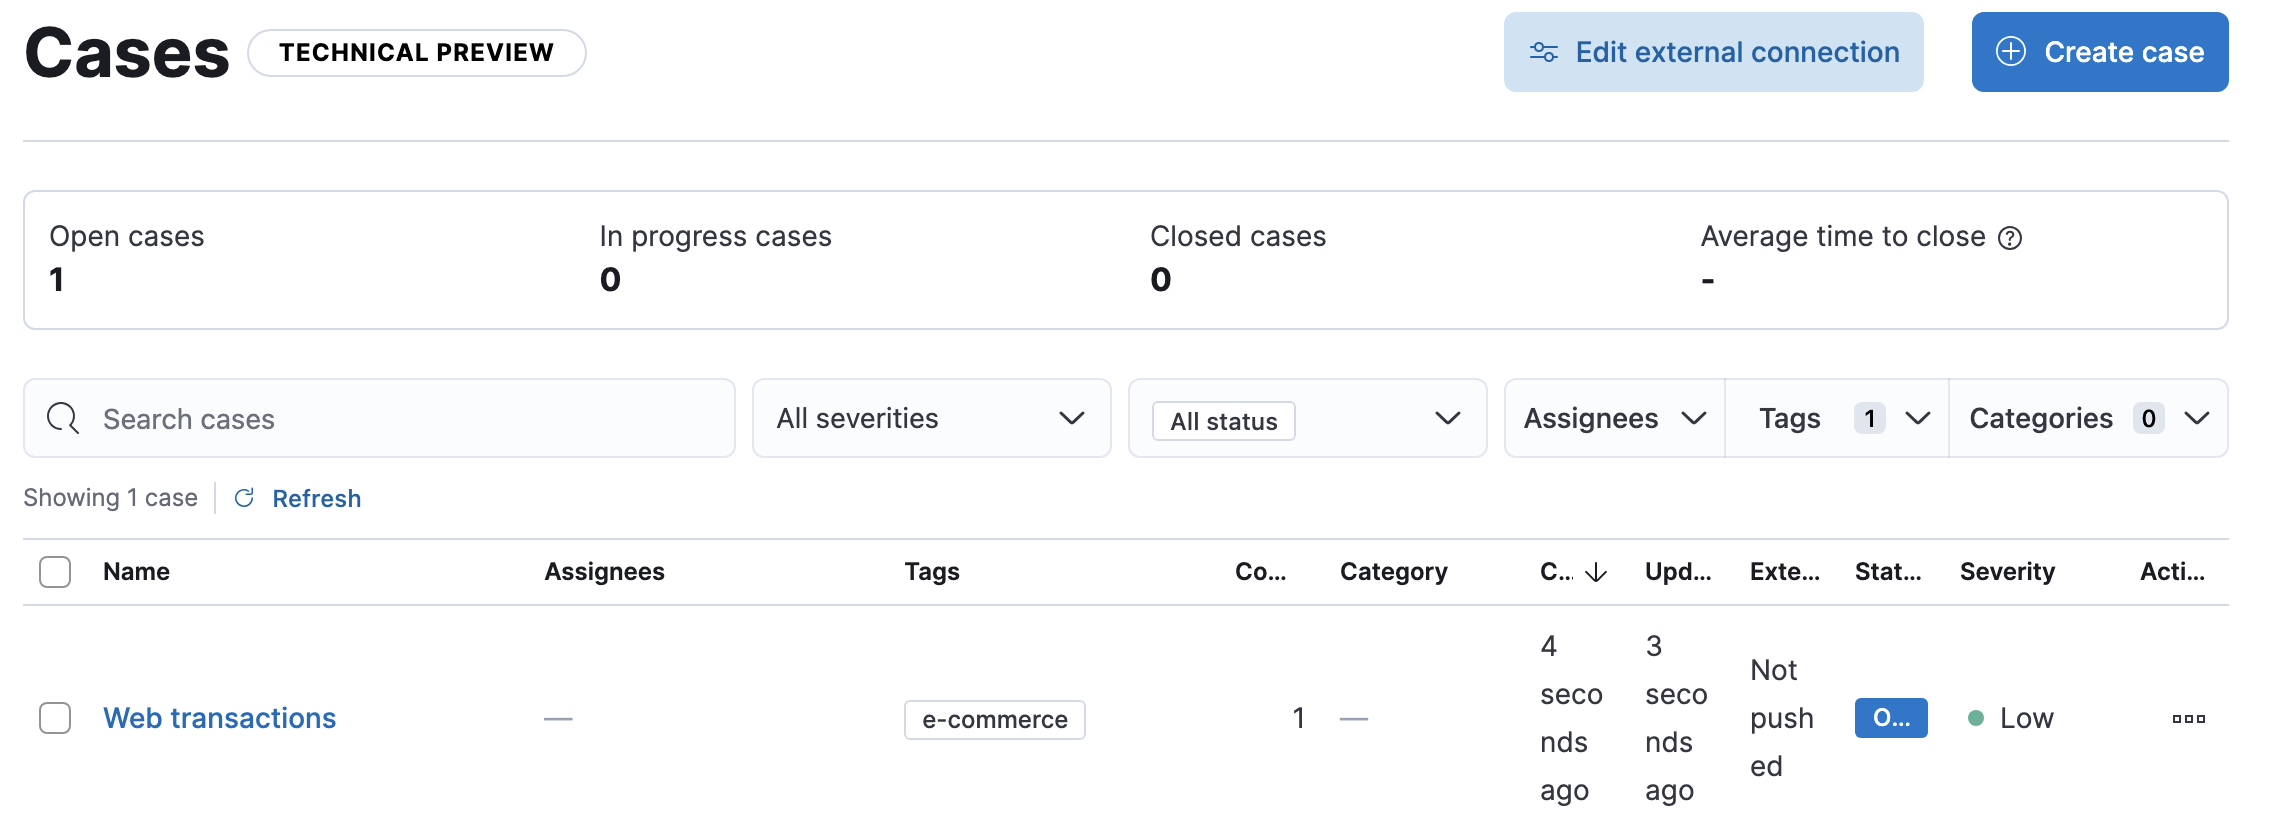
Task: Click the sort arrow in Created column header
Action: (1596, 572)
